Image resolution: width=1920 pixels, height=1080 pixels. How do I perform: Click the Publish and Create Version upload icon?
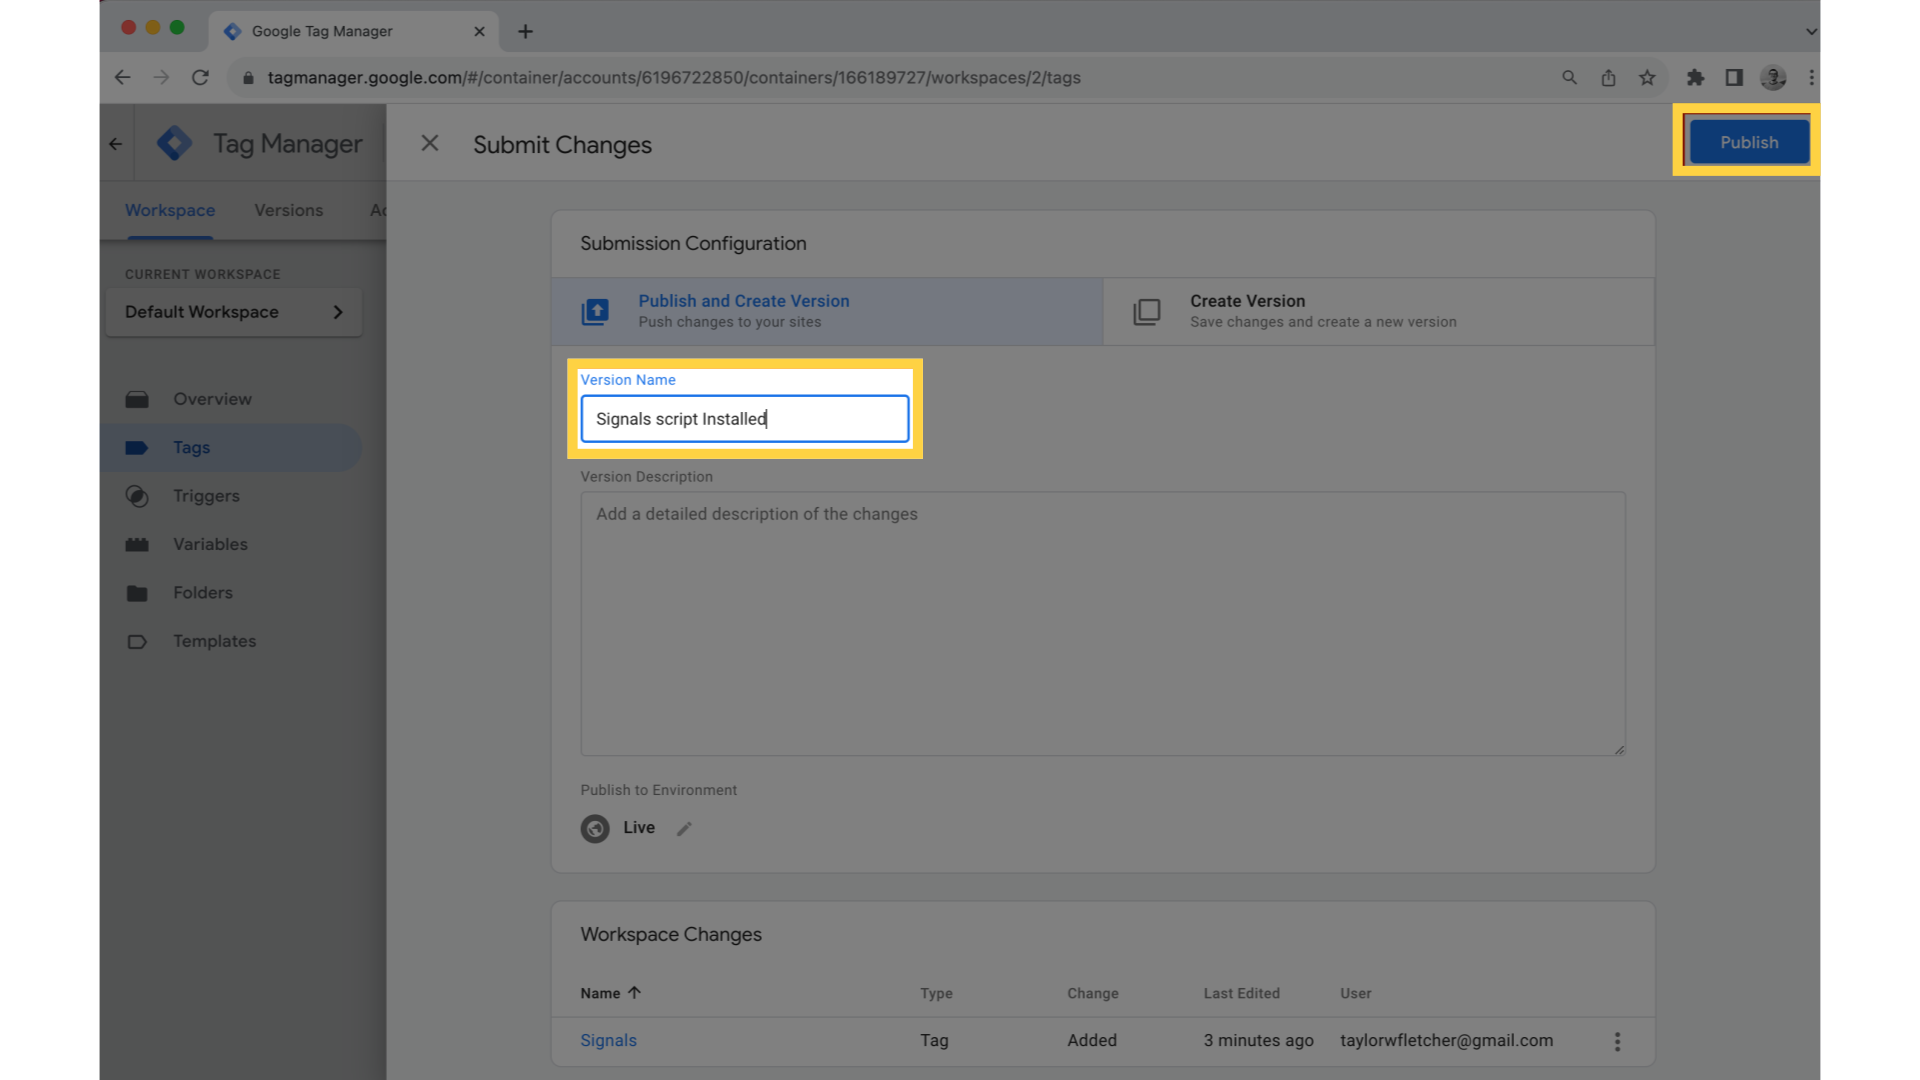[595, 312]
